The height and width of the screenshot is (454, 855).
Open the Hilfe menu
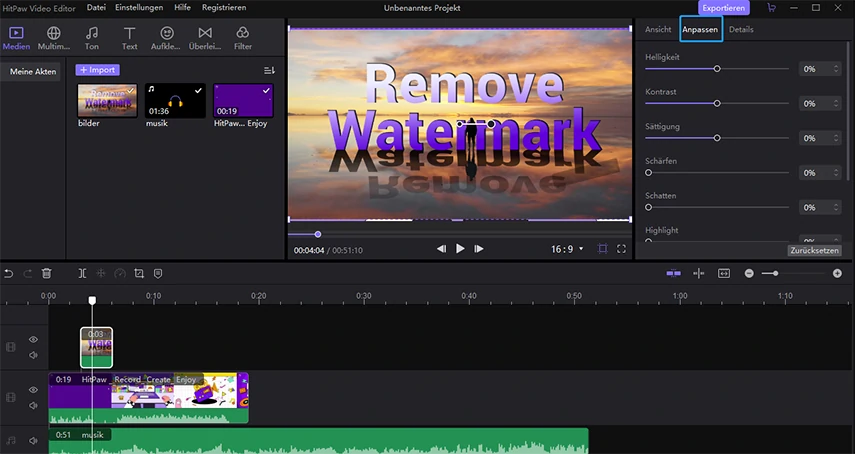(183, 8)
